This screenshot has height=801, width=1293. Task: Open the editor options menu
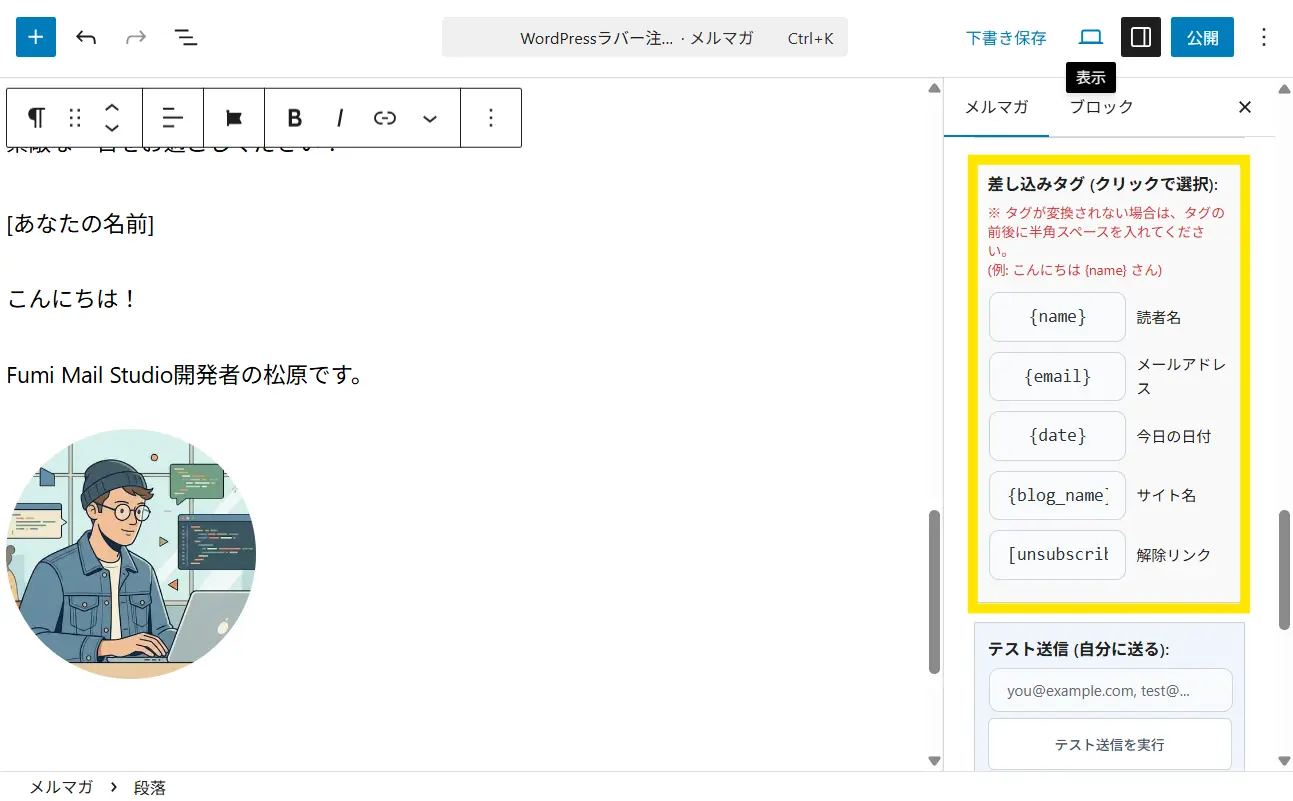tap(1264, 37)
